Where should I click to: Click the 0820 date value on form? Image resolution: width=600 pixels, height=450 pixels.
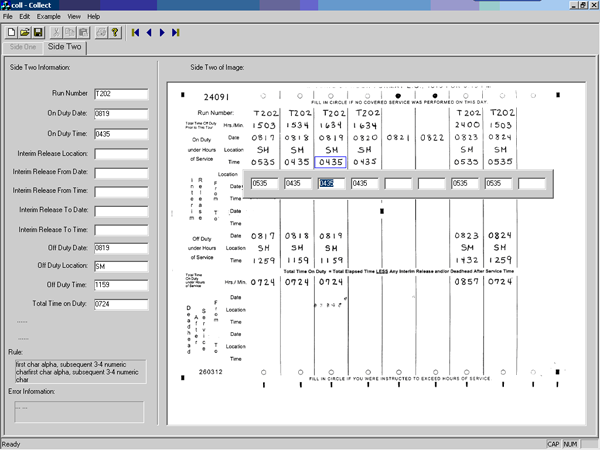tap(365, 137)
